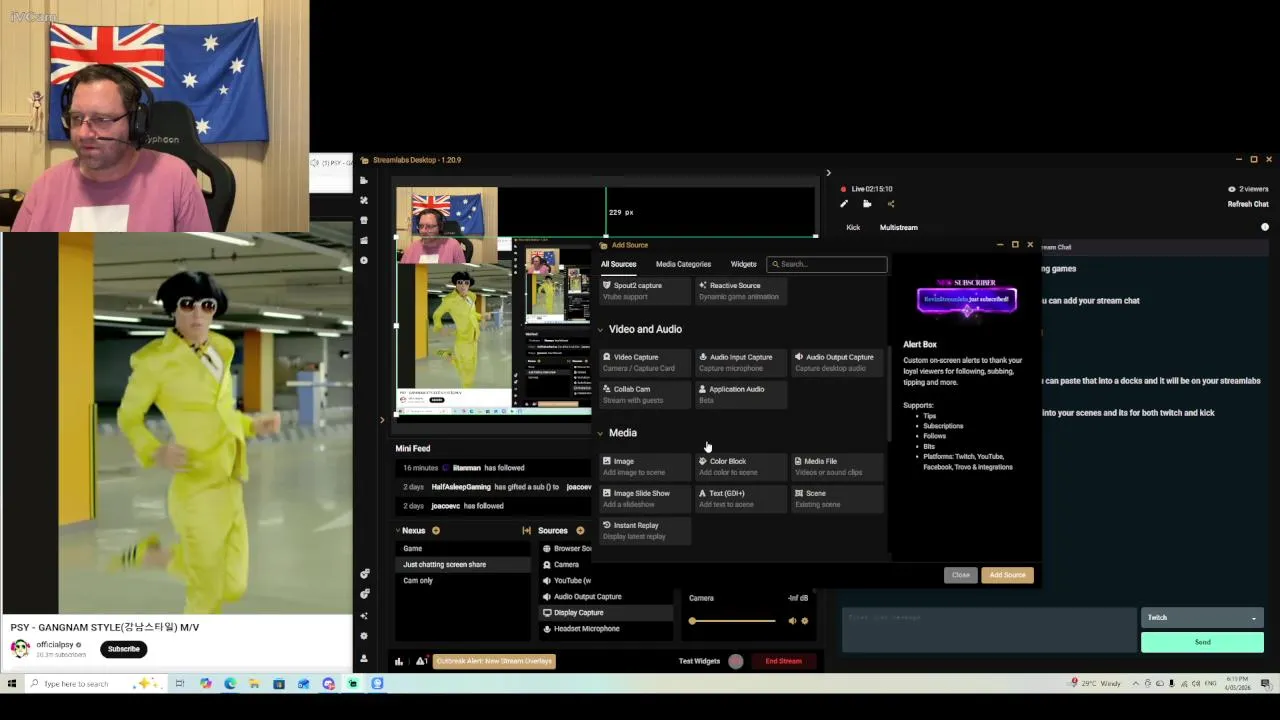The width and height of the screenshot is (1280, 720).
Task: Open the Twitch chat platform dropdown
Action: point(1202,618)
